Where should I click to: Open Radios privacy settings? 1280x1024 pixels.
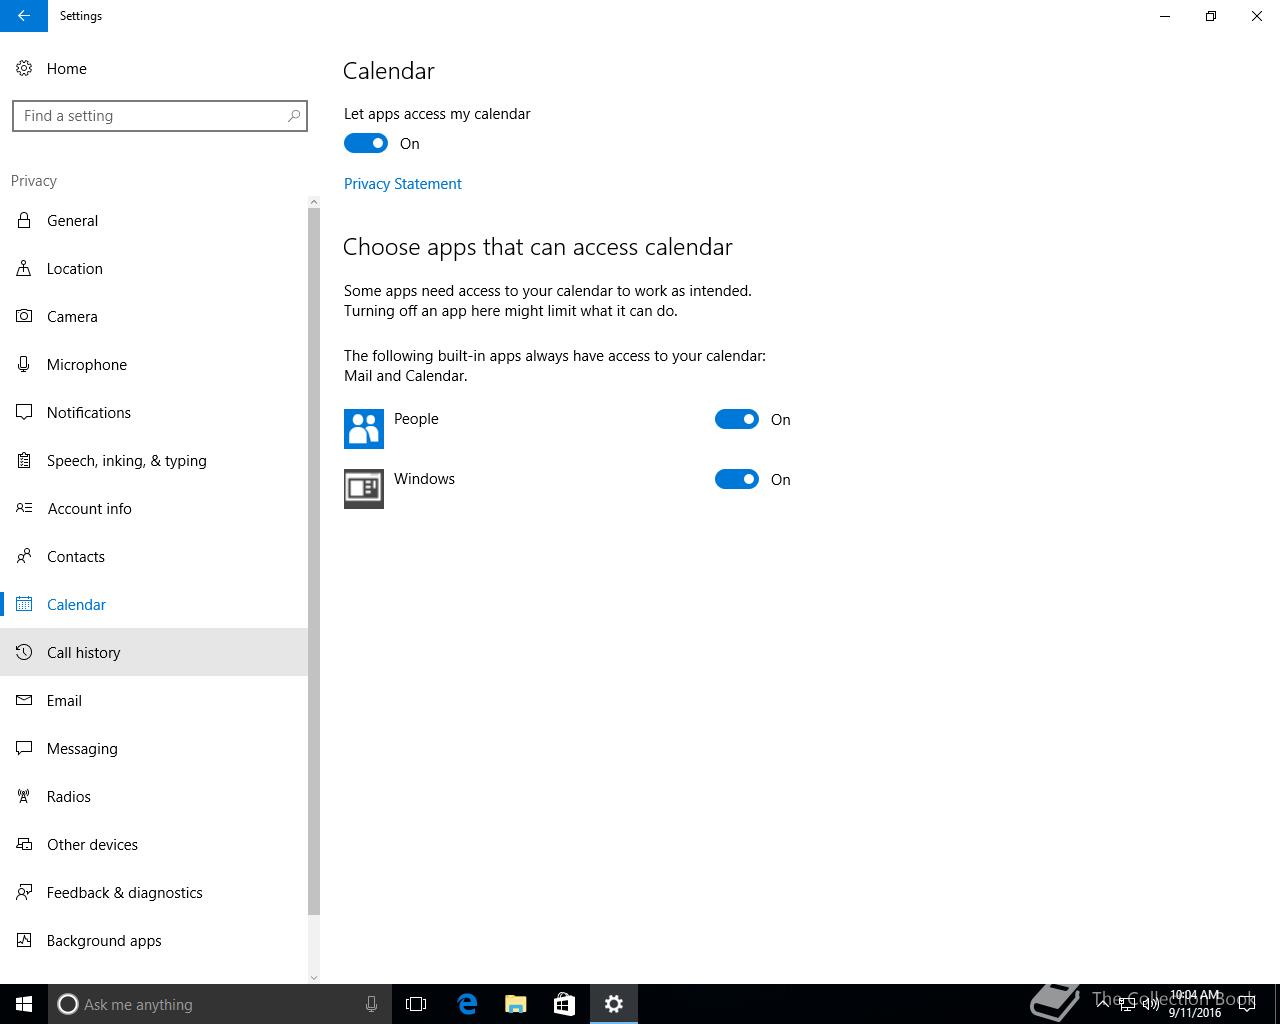click(154, 796)
